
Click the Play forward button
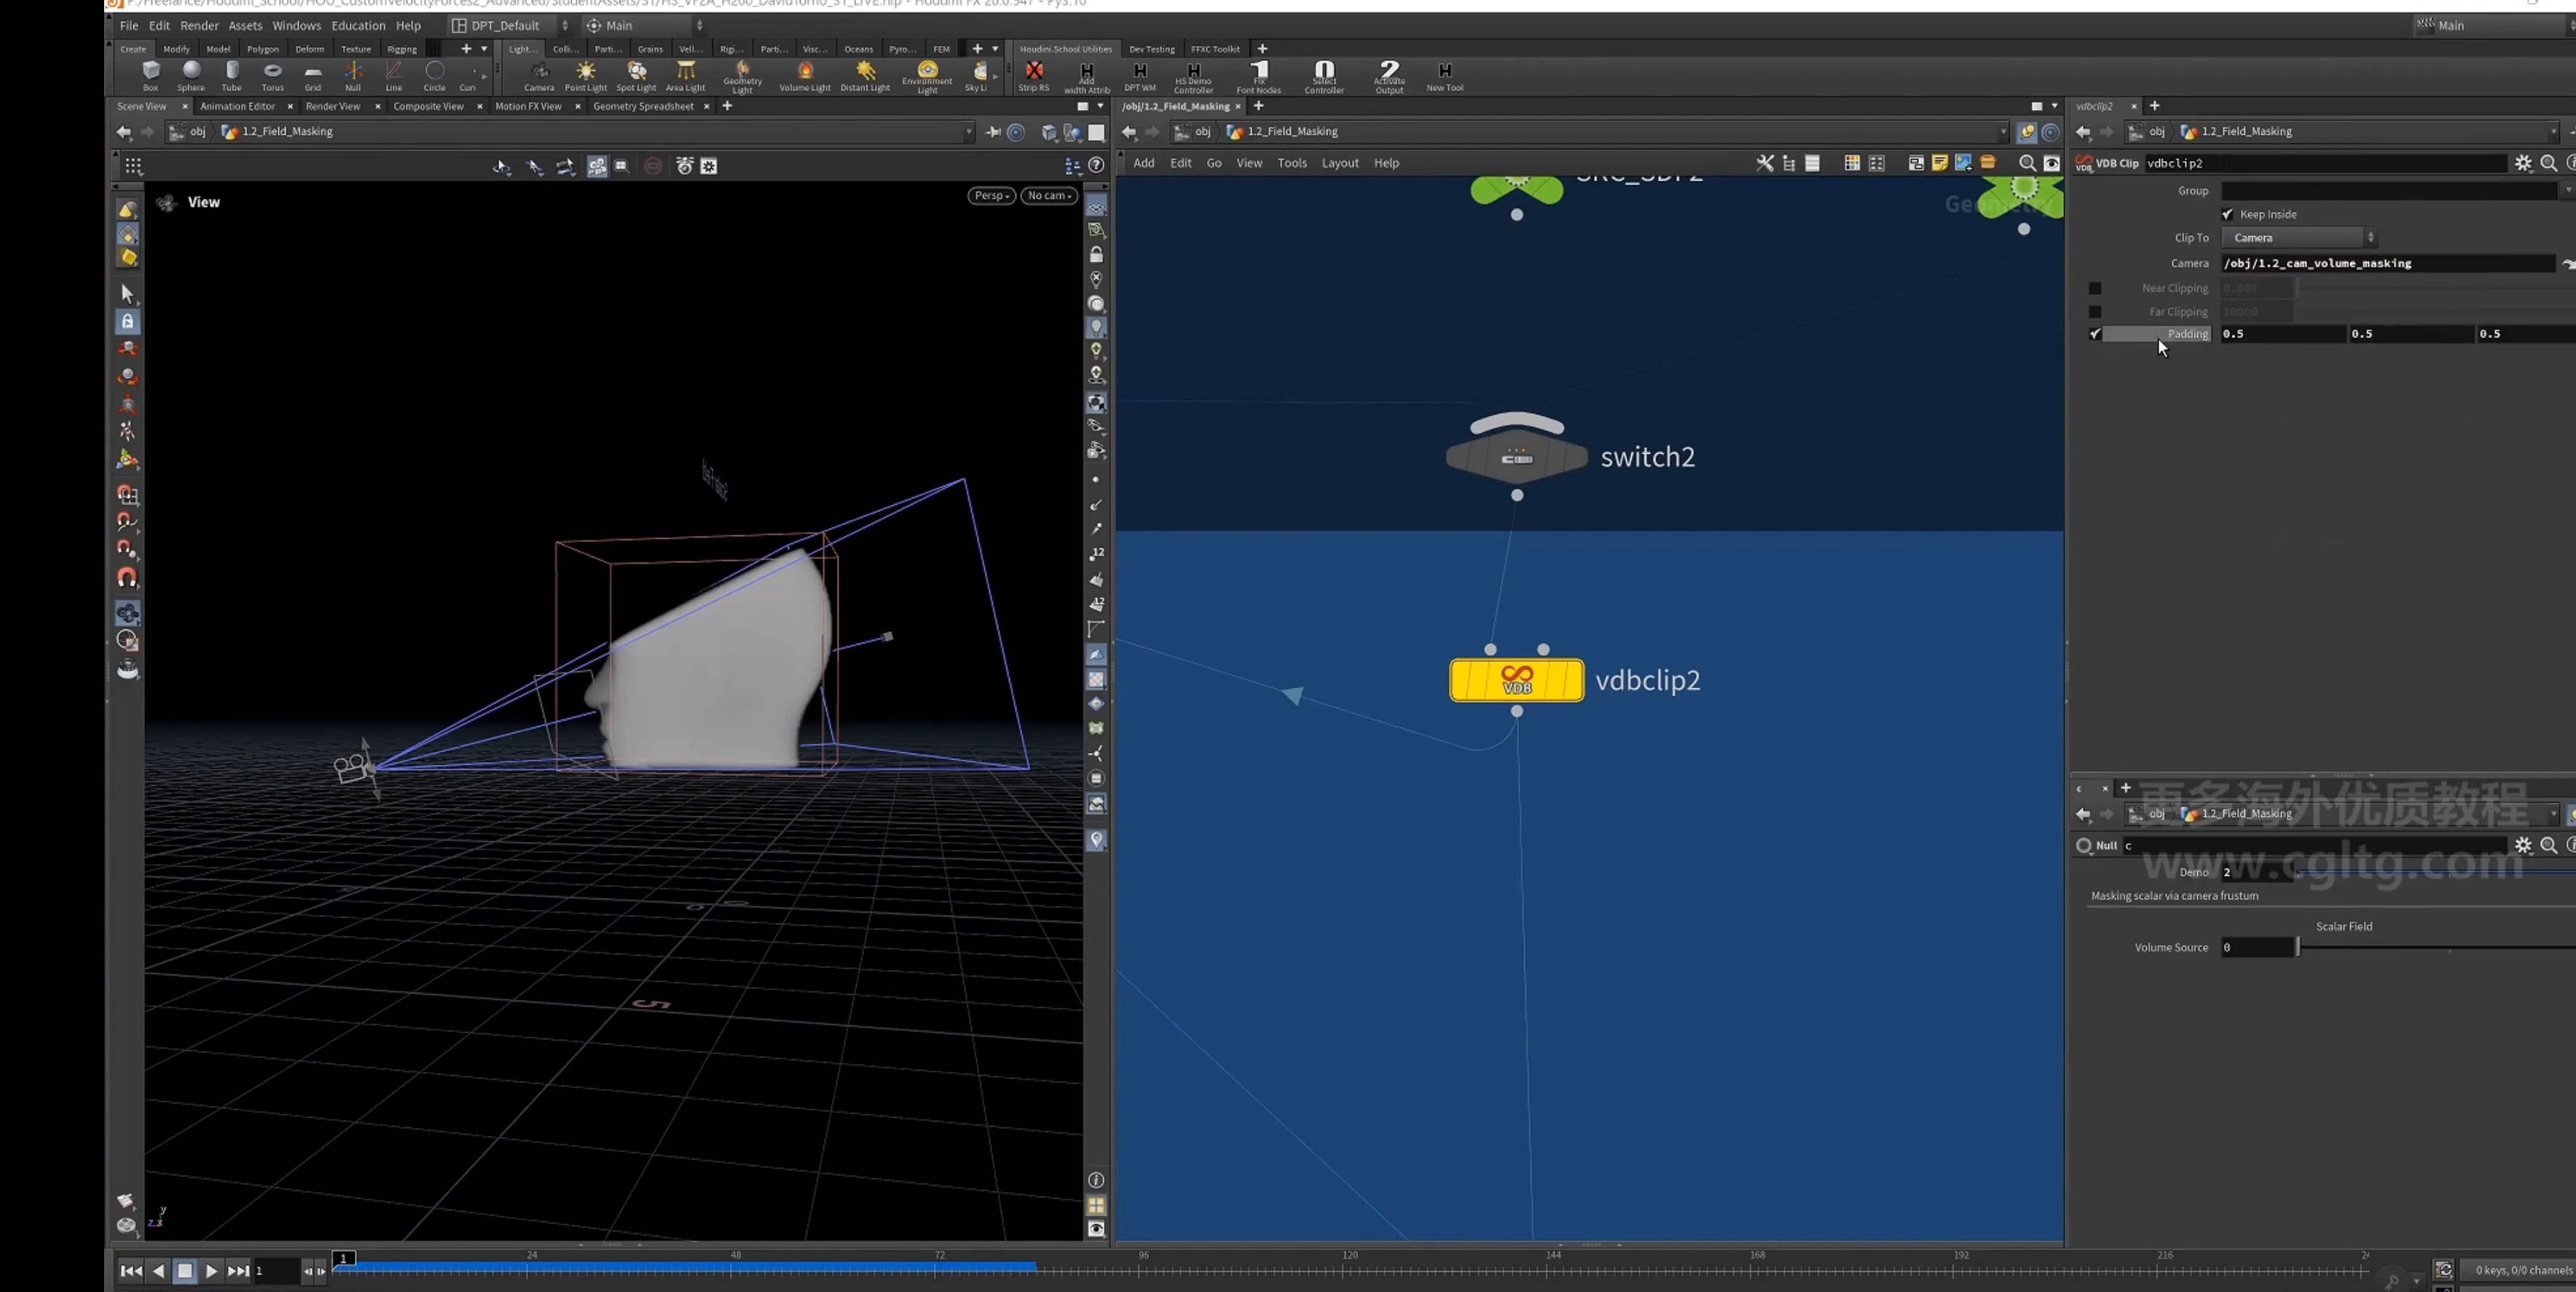(211, 1271)
